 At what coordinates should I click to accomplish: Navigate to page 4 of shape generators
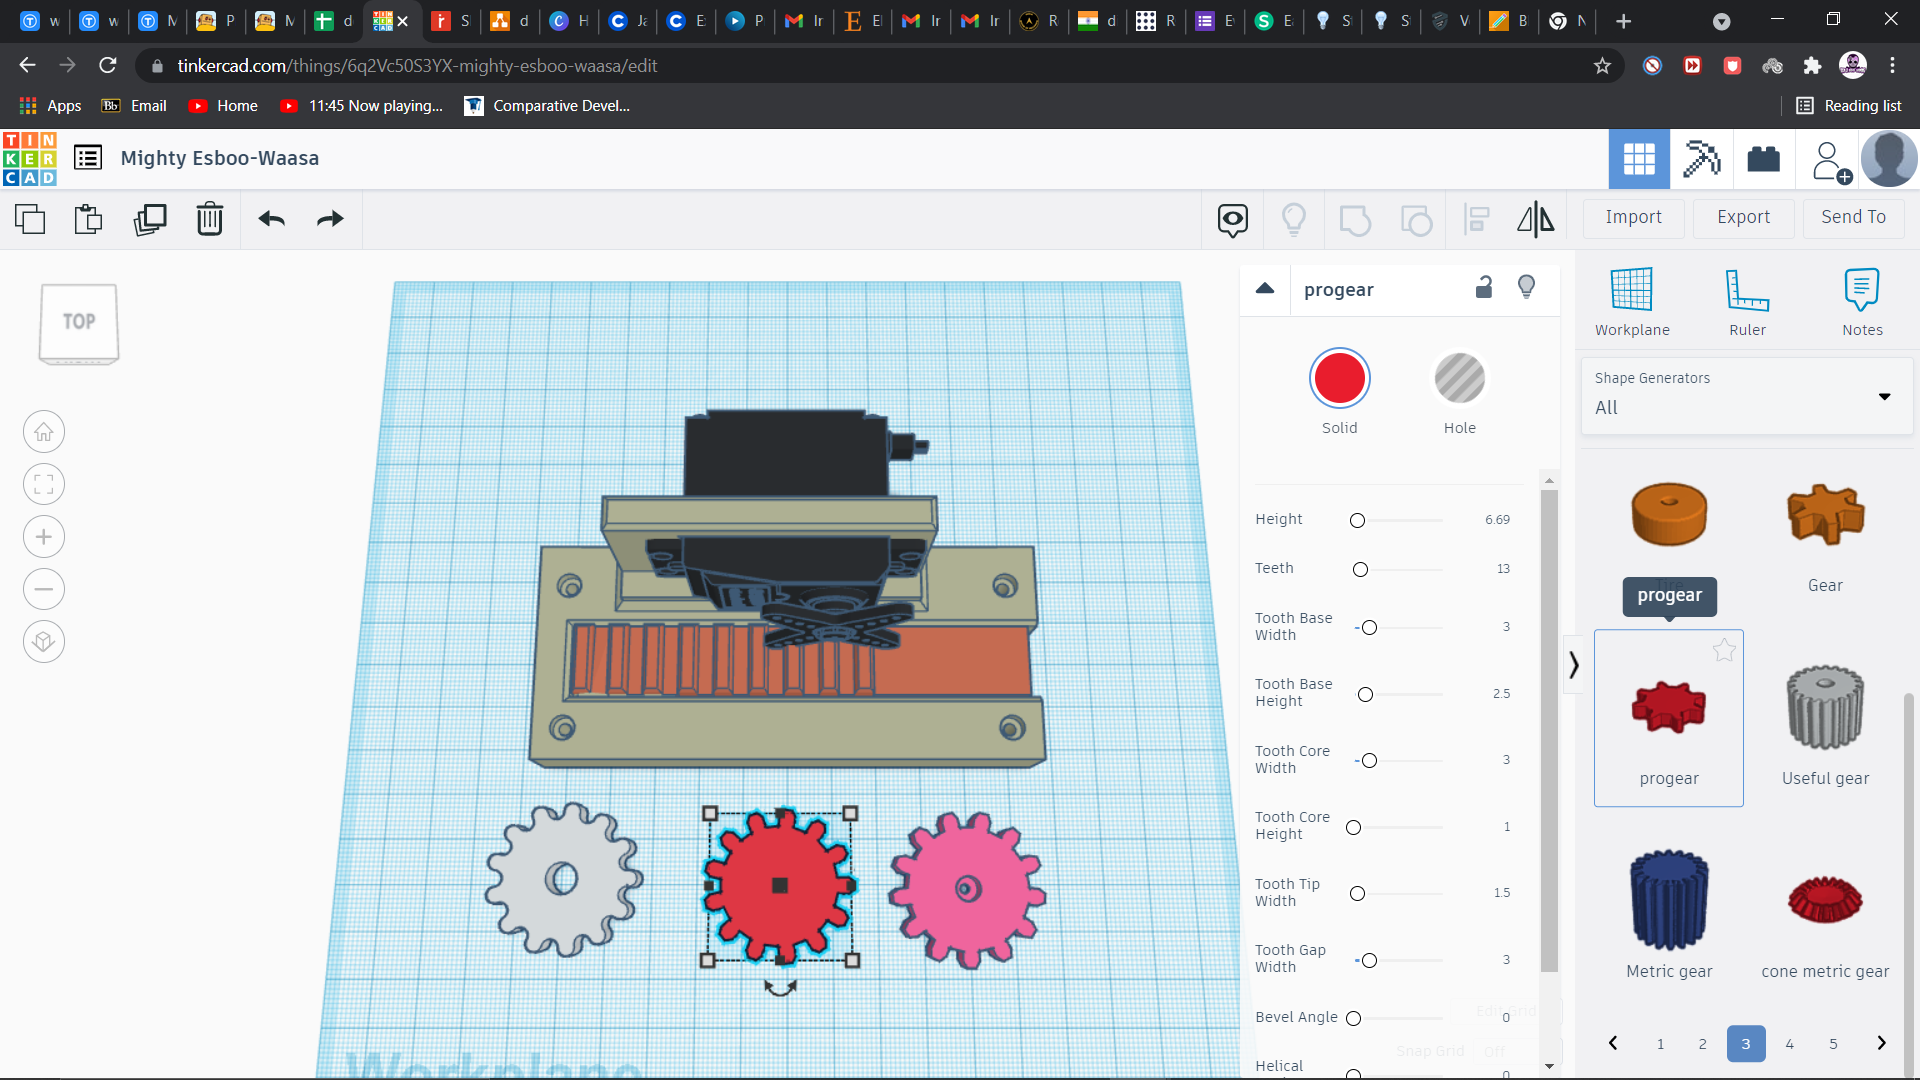pyautogui.click(x=1789, y=1044)
